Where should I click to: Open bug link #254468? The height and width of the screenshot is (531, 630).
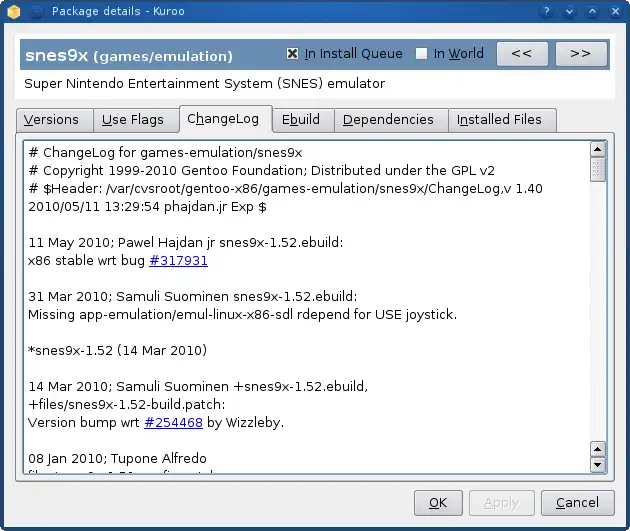[173, 423]
